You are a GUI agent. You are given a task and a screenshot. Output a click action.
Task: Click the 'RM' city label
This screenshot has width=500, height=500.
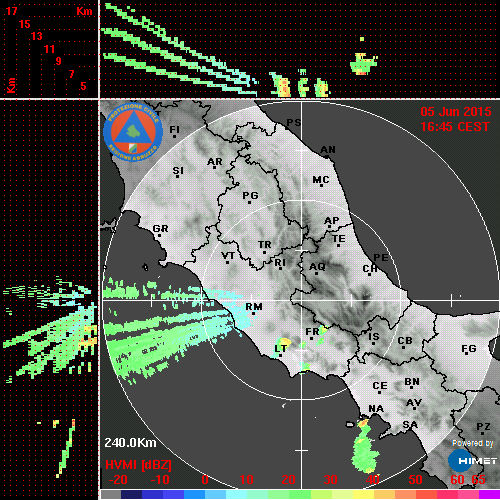click(x=254, y=307)
